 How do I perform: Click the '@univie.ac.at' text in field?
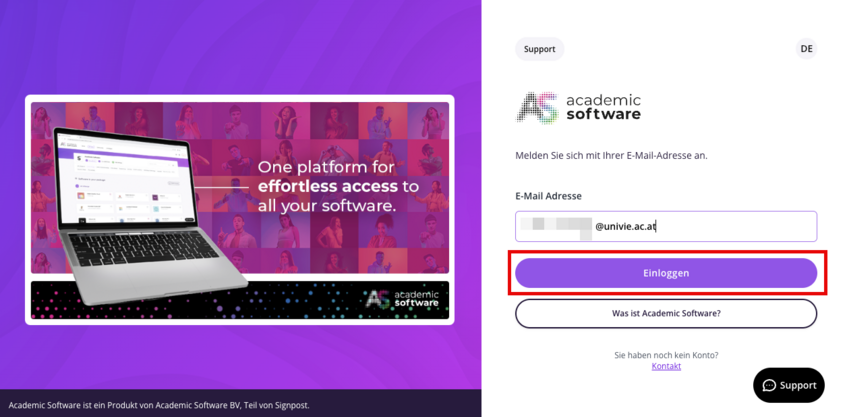point(625,227)
